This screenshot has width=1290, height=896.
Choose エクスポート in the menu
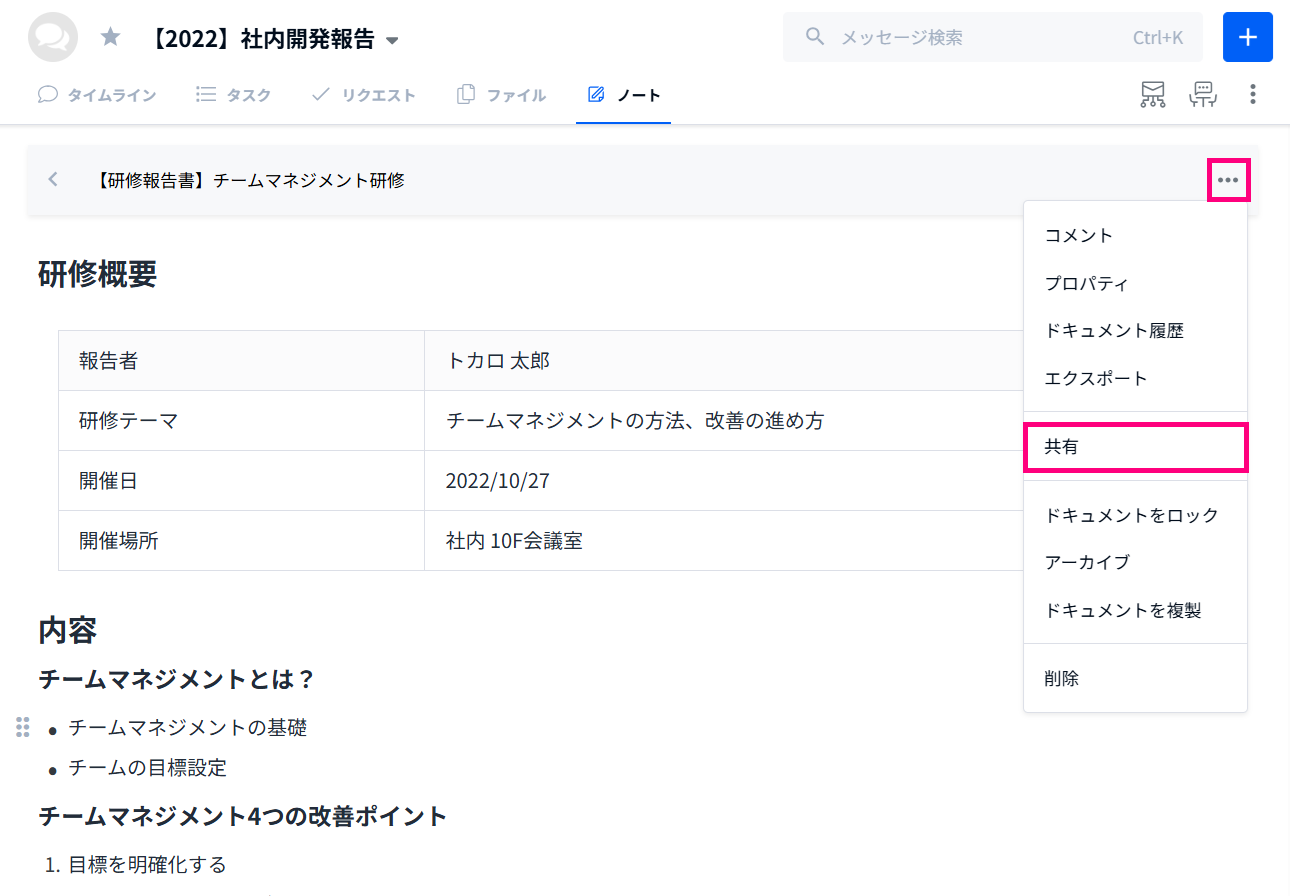1096,379
